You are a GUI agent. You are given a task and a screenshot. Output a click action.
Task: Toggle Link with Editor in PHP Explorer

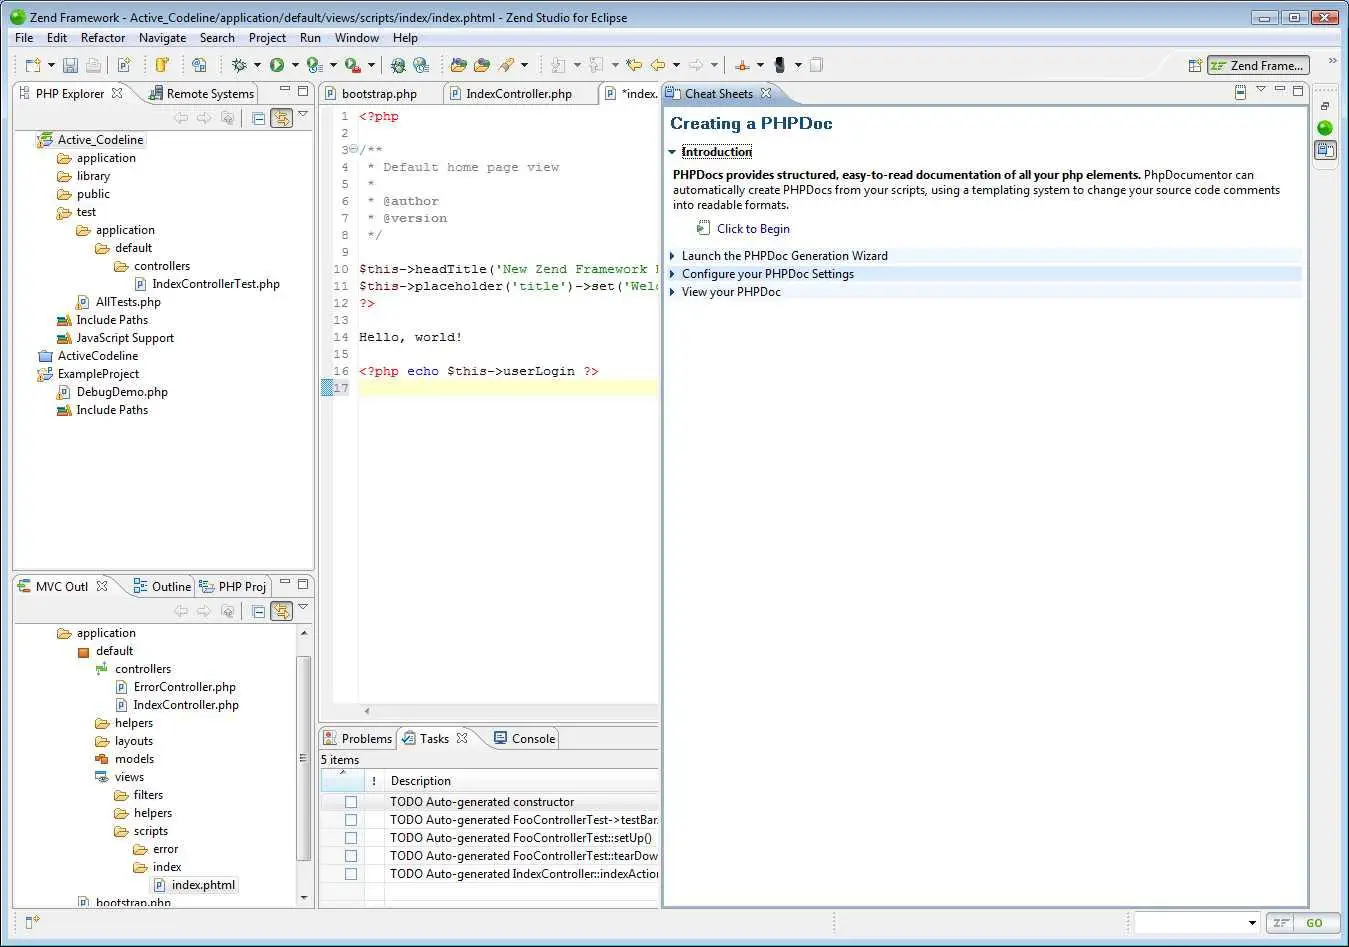click(281, 118)
